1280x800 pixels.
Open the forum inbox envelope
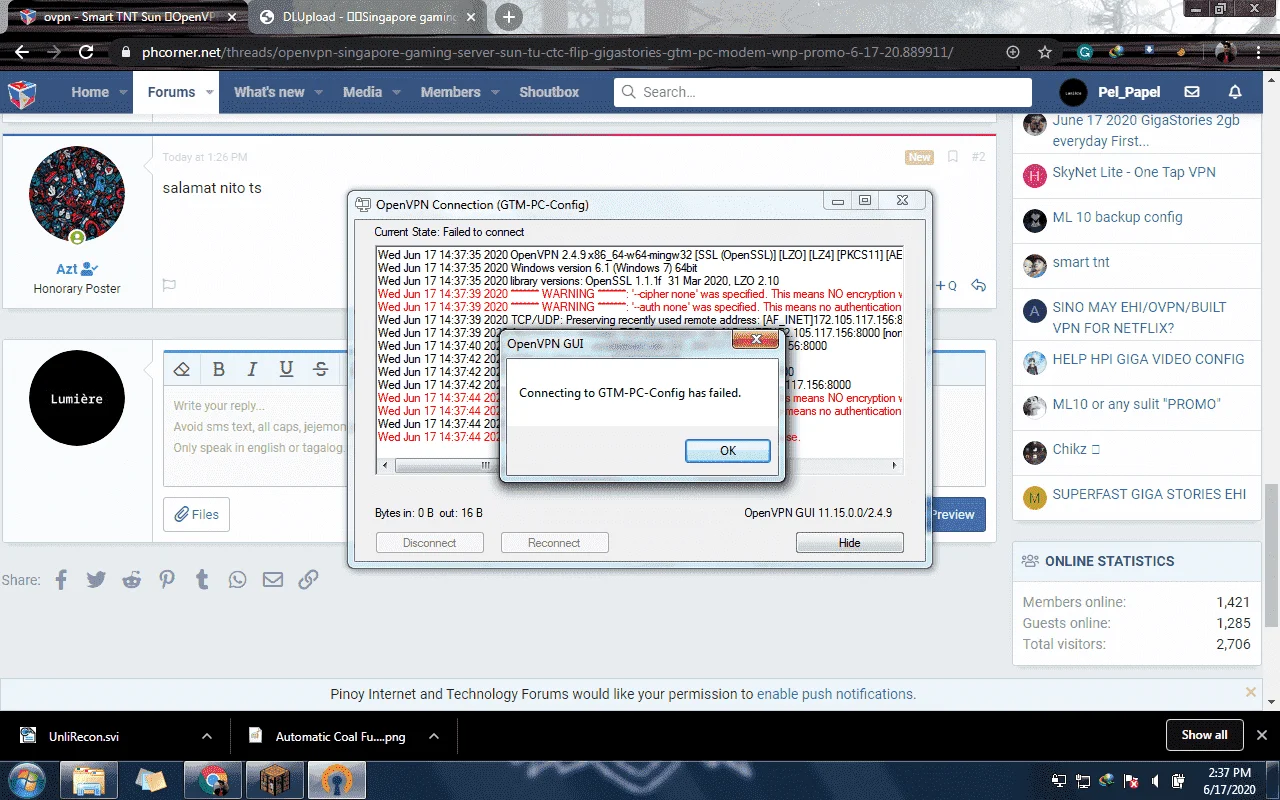[1192, 92]
